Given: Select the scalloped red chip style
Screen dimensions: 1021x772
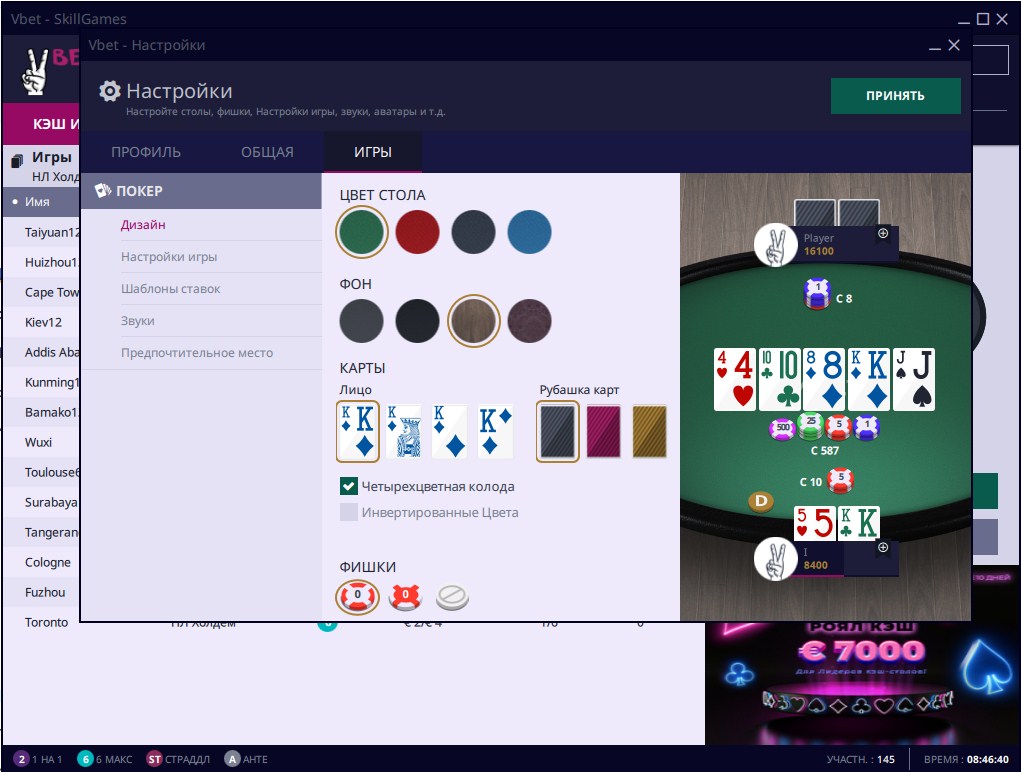Looking at the screenshot, I should [405, 597].
